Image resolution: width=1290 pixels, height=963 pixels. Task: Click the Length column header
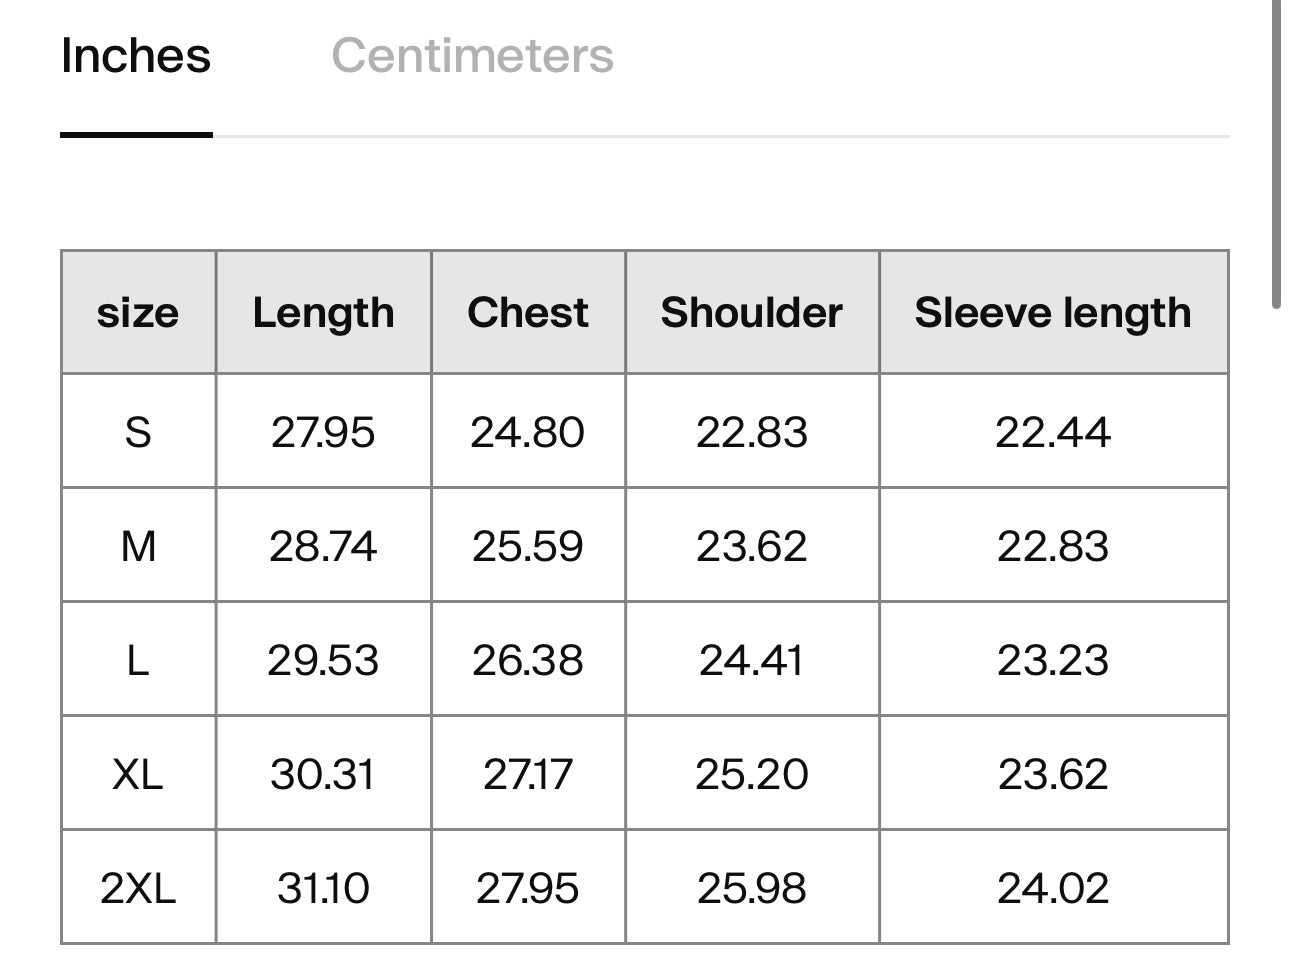(323, 313)
